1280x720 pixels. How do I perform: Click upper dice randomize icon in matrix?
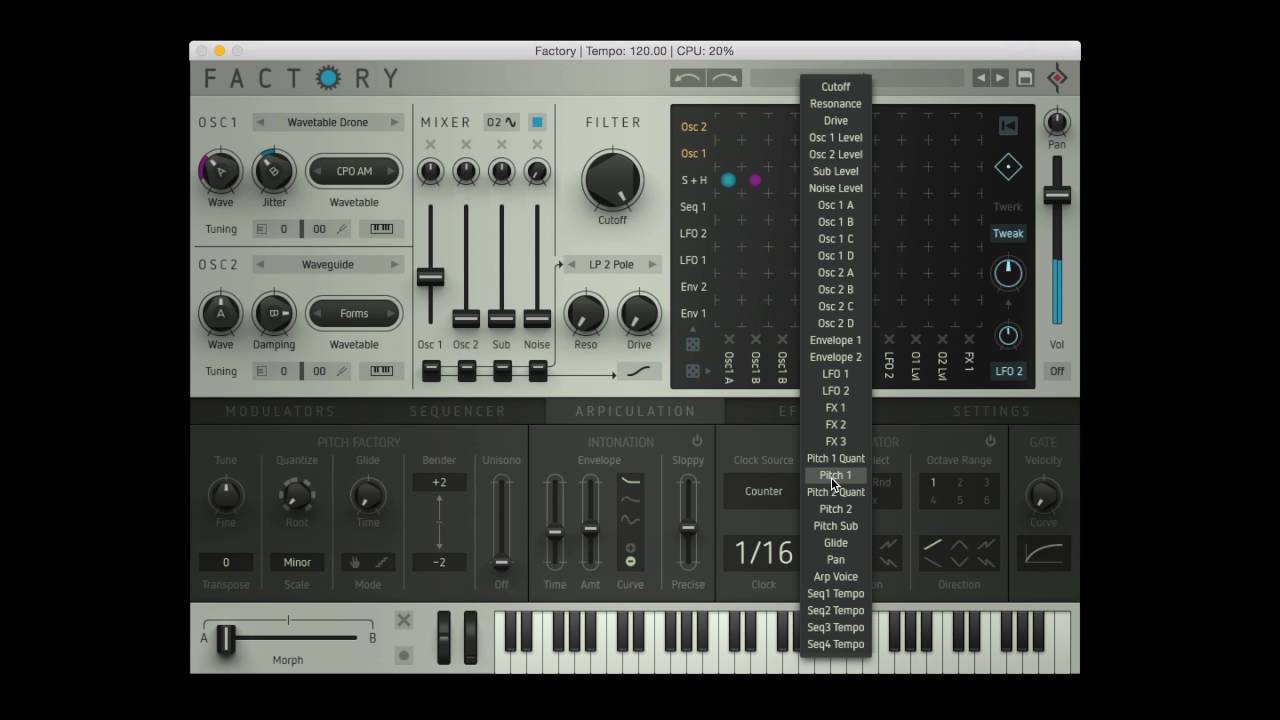692,344
